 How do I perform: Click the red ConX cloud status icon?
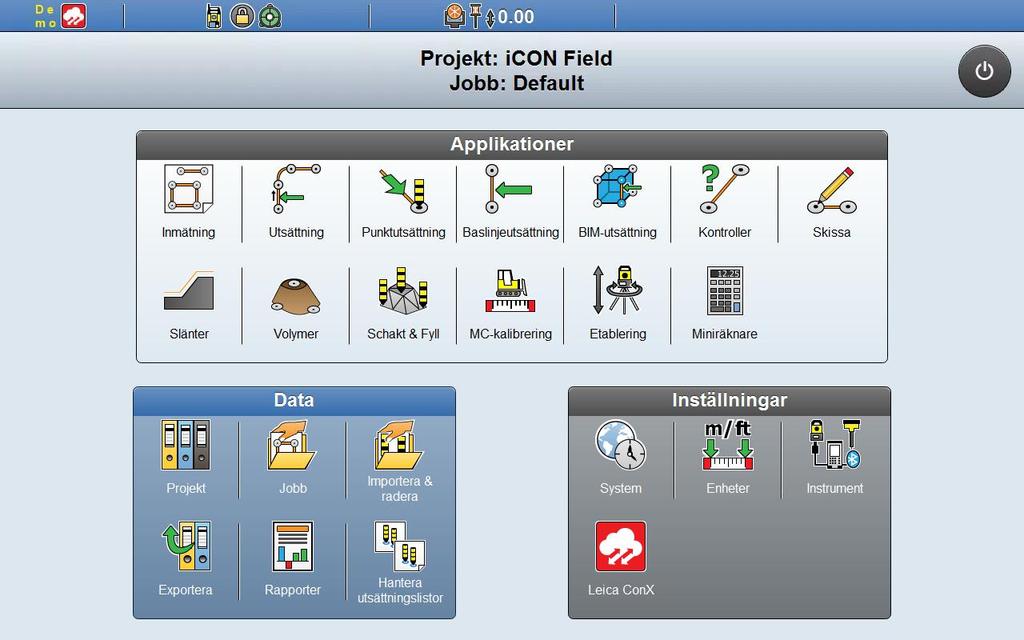point(74,16)
